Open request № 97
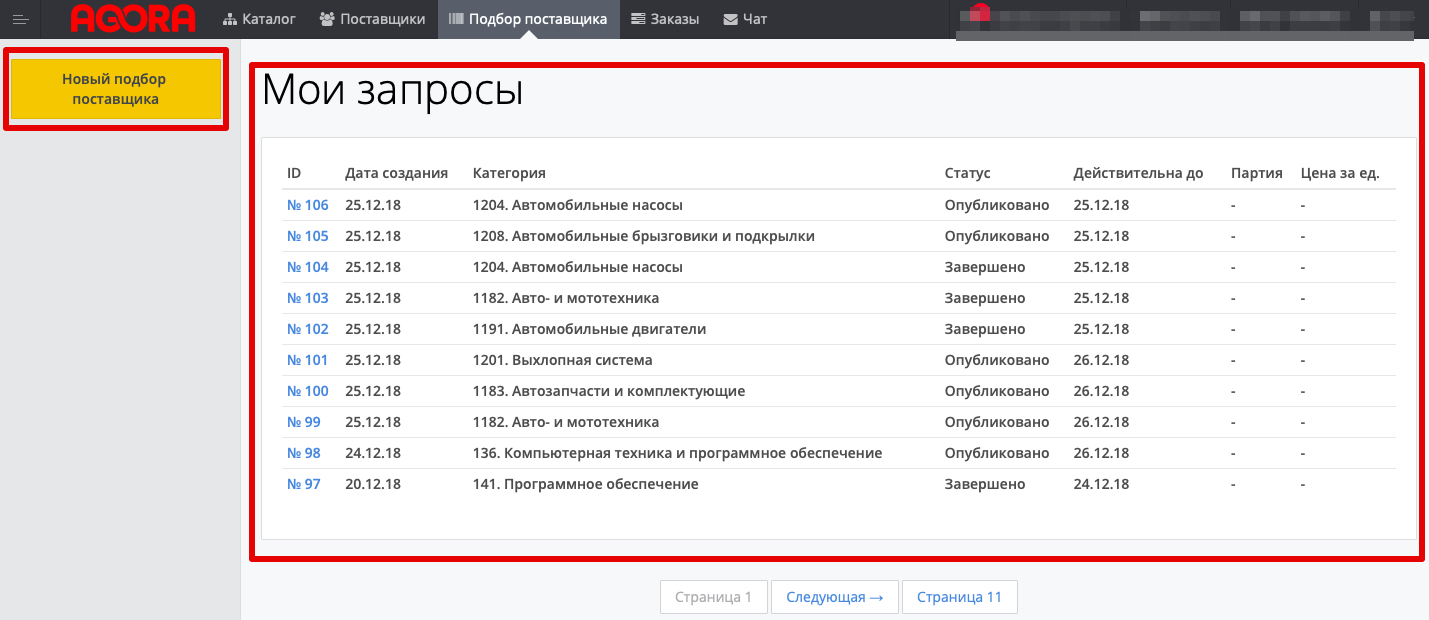1429x620 pixels. 303,484
